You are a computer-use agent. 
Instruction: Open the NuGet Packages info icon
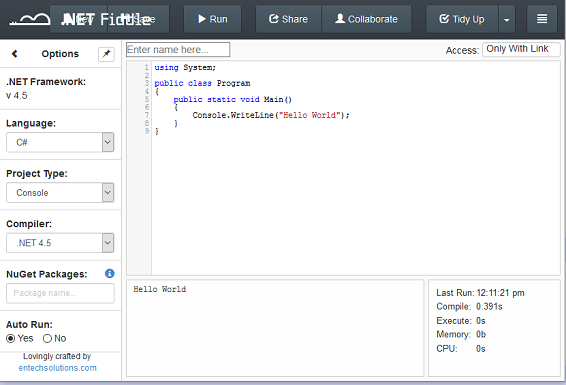110,274
